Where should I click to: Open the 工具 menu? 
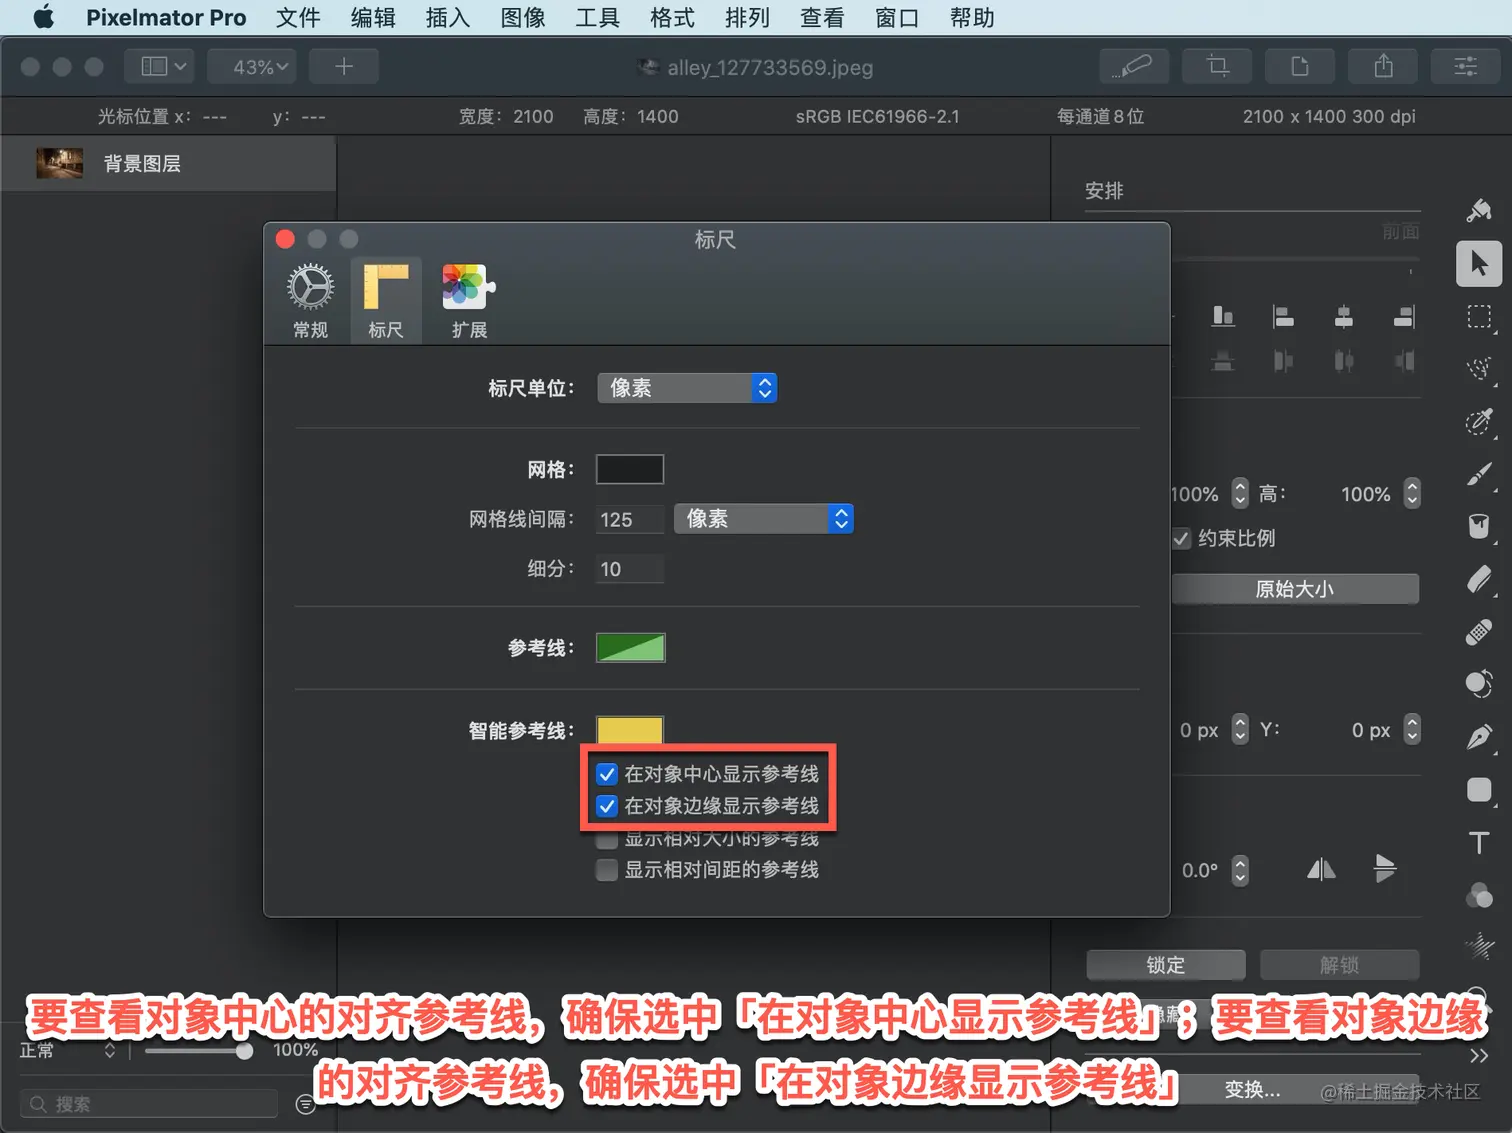[x=598, y=17]
